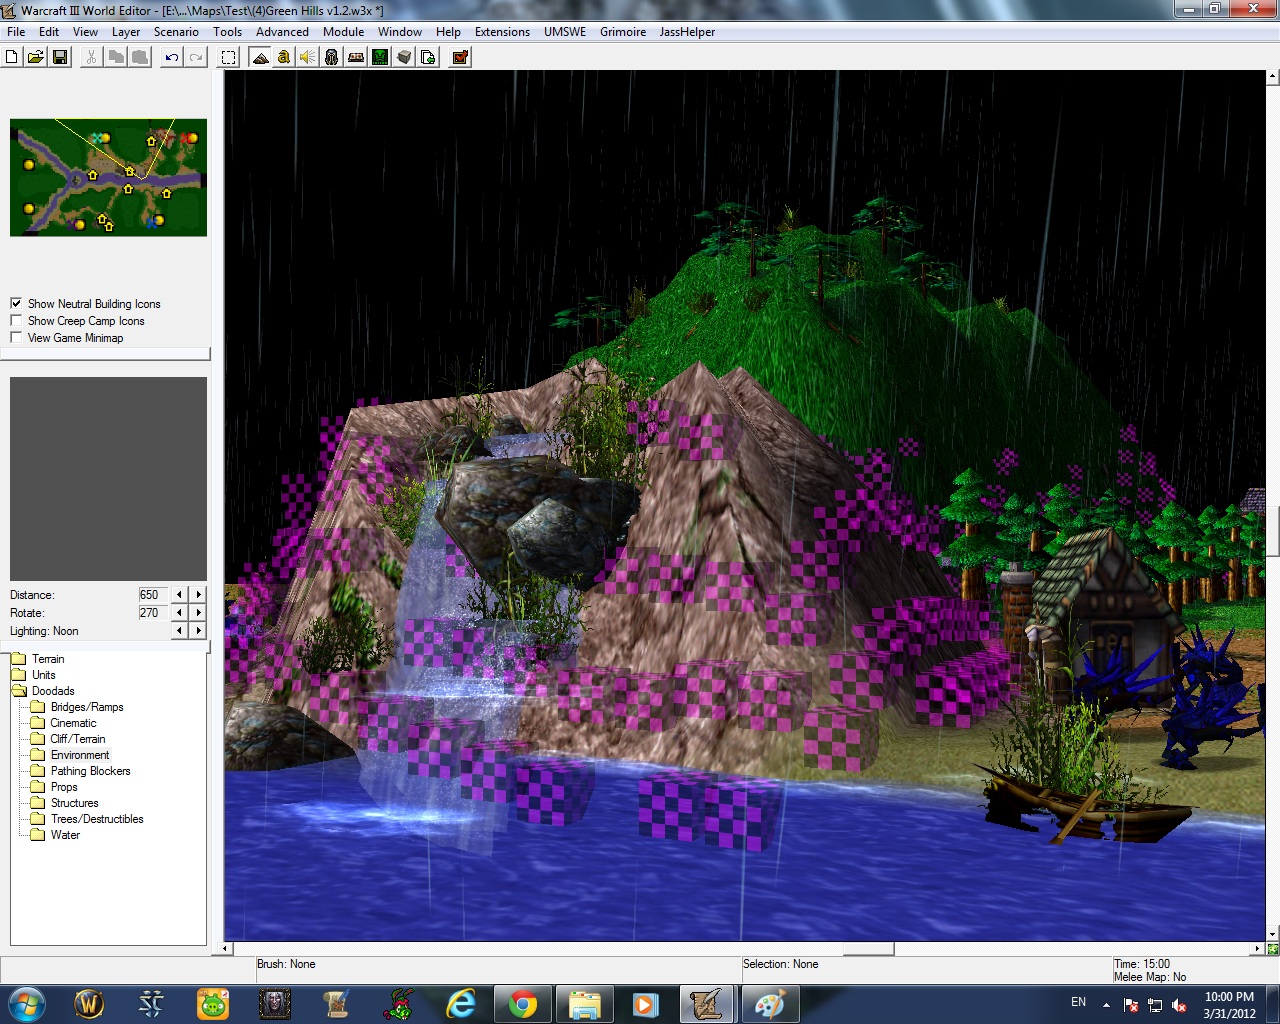Open Internet Explorer from the taskbar
Screen dimensions: 1280x1024
click(x=461, y=1004)
